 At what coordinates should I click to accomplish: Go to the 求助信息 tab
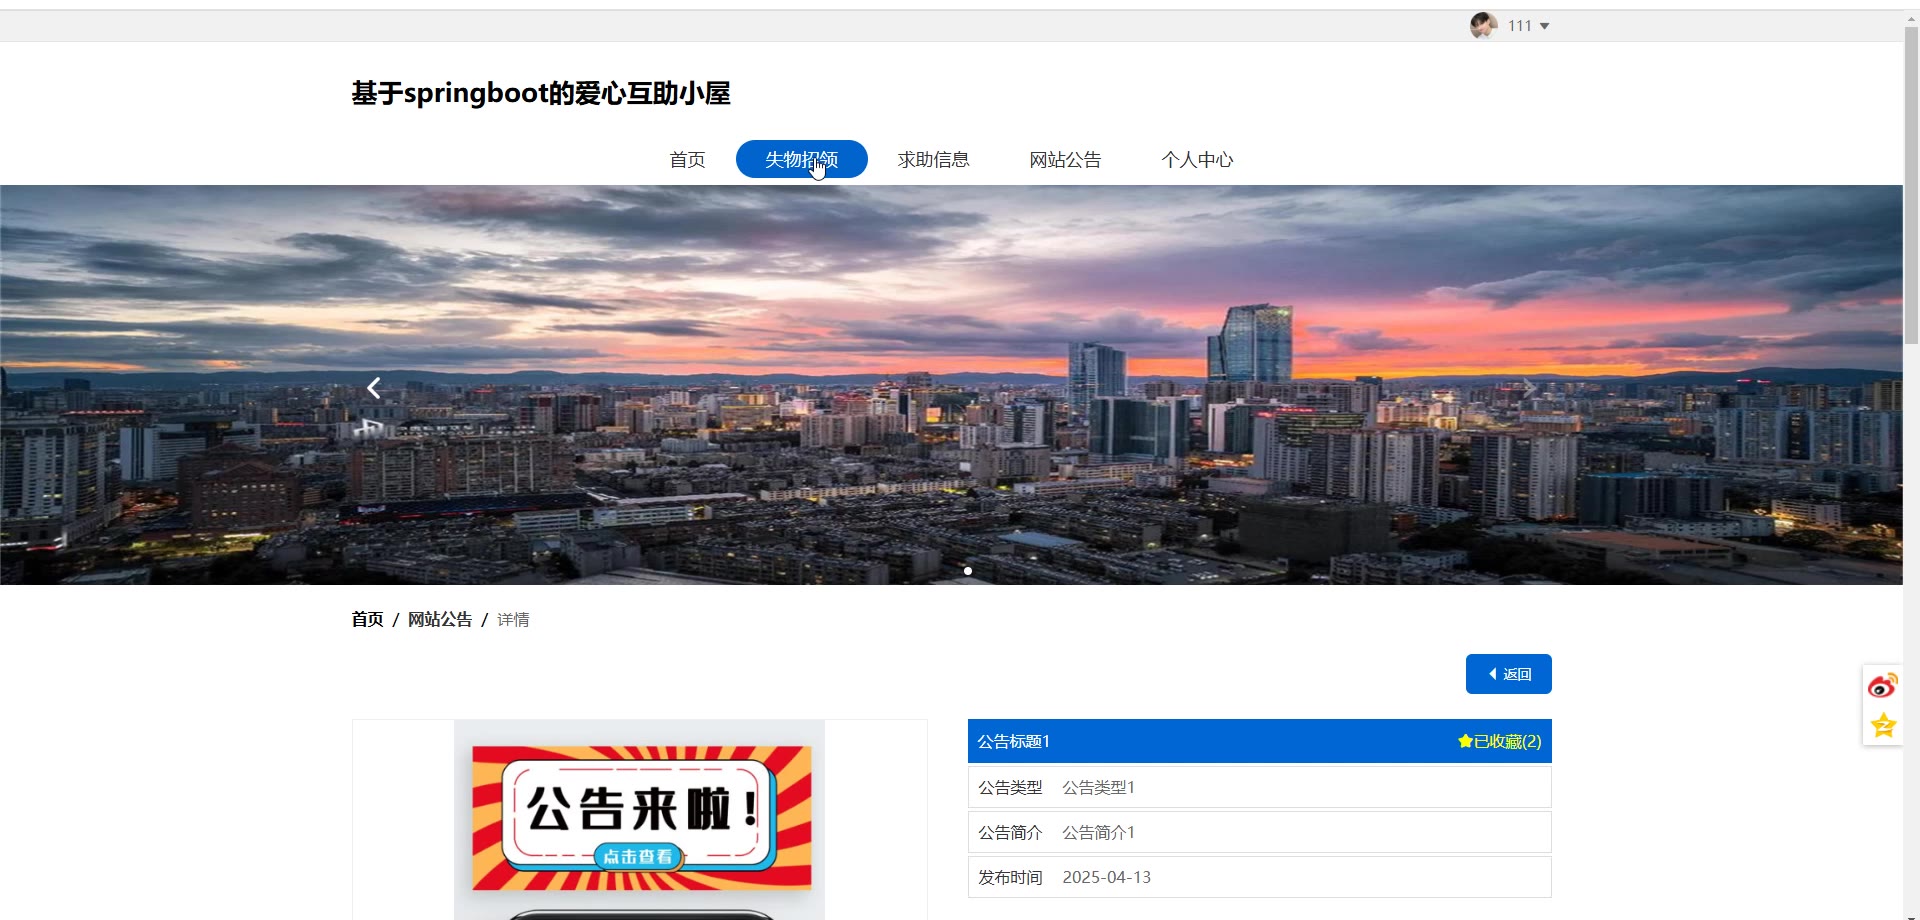click(x=933, y=160)
